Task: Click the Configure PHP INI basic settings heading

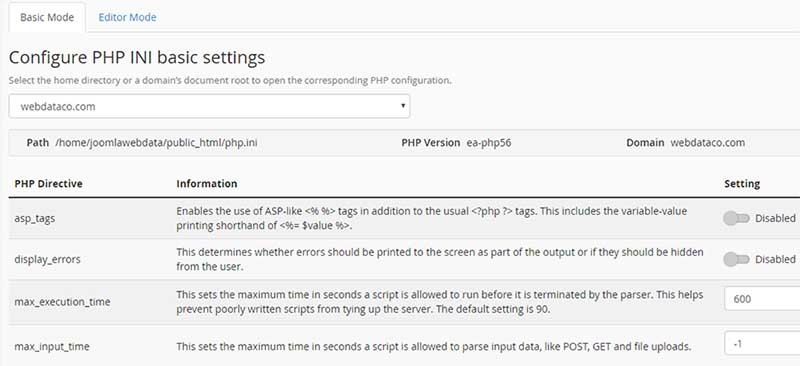Action: [137, 58]
